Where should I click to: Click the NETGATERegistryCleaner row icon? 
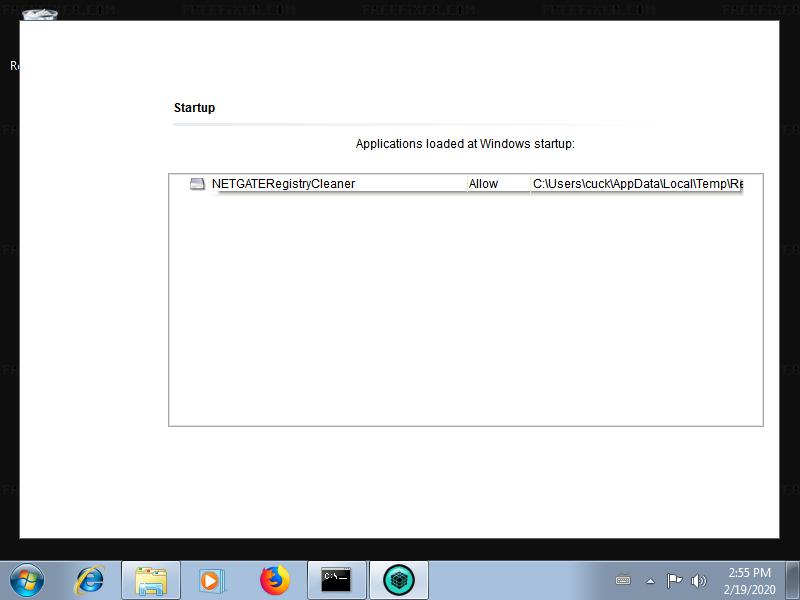pyautogui.click(x=197, y=184)
